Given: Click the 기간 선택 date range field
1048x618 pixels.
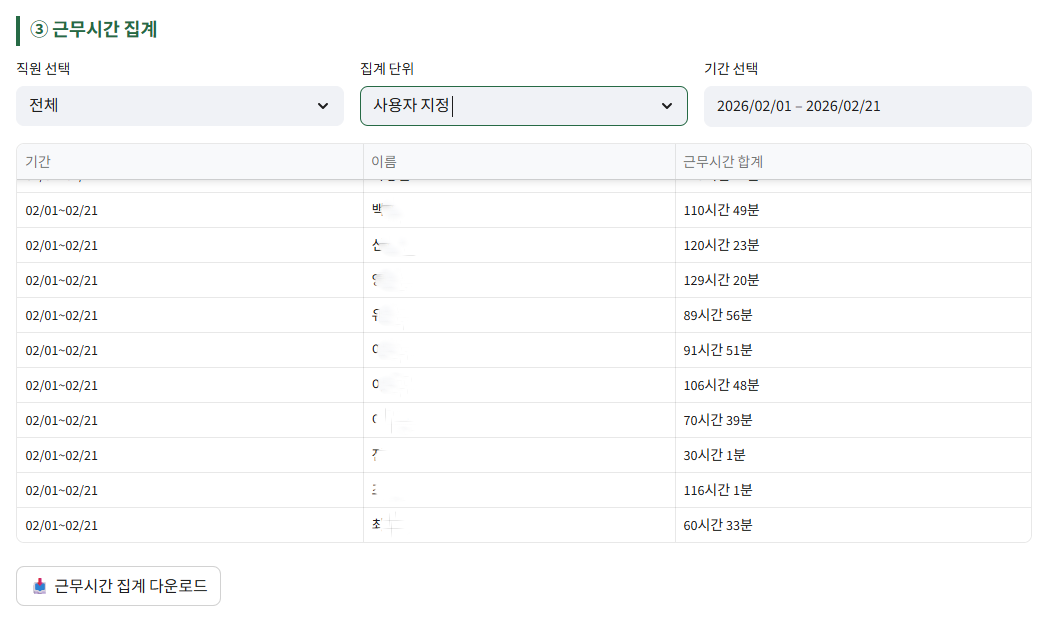Looking at the screenshot, I should (x=867, y=105).
